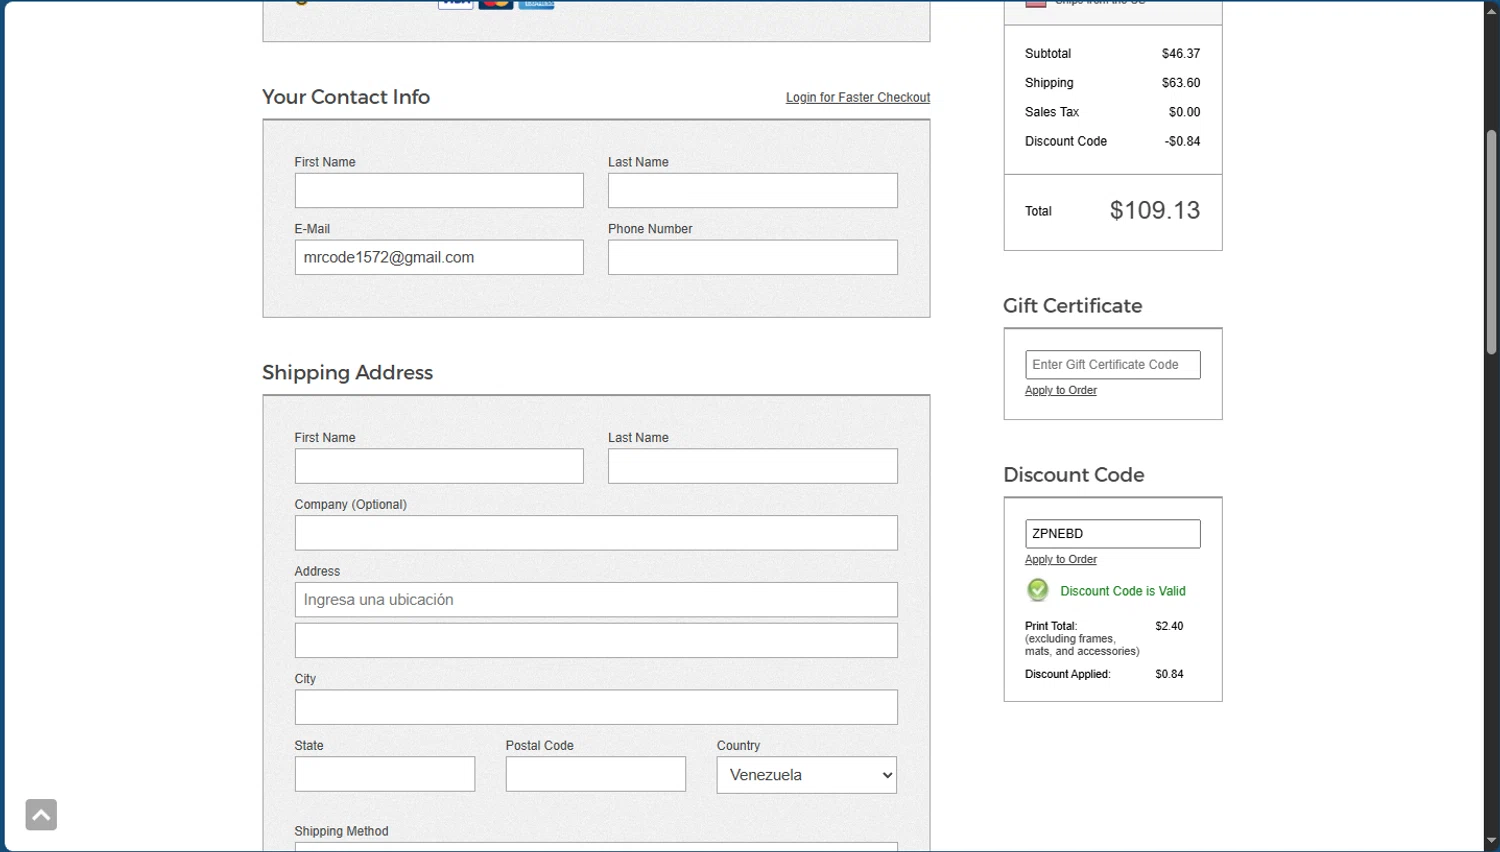1500x852 pixels.
Task: Click the 'Discount Code is Valid' message
Action: pyautogui.click(x=1123, y=591)
